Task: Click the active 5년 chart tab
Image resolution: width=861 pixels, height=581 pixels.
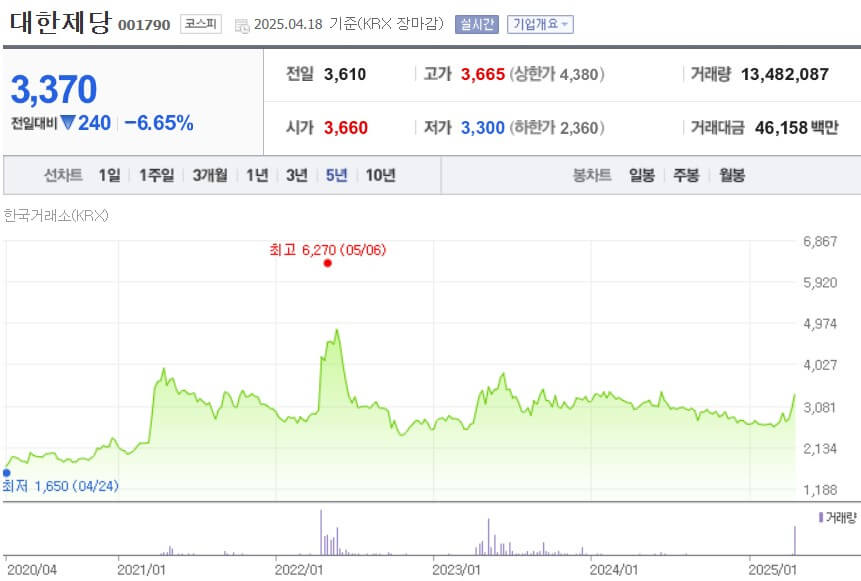Action: tap(338, 174)
